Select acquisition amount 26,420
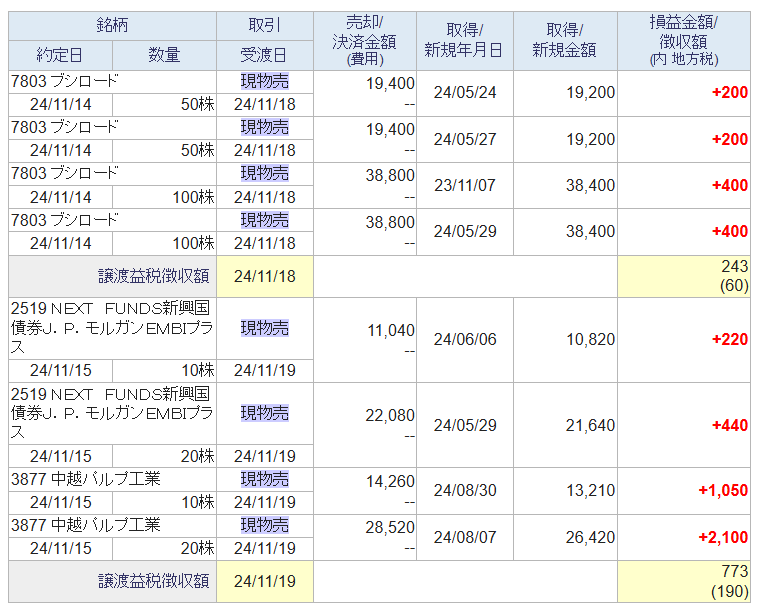 tap(590, 537)
